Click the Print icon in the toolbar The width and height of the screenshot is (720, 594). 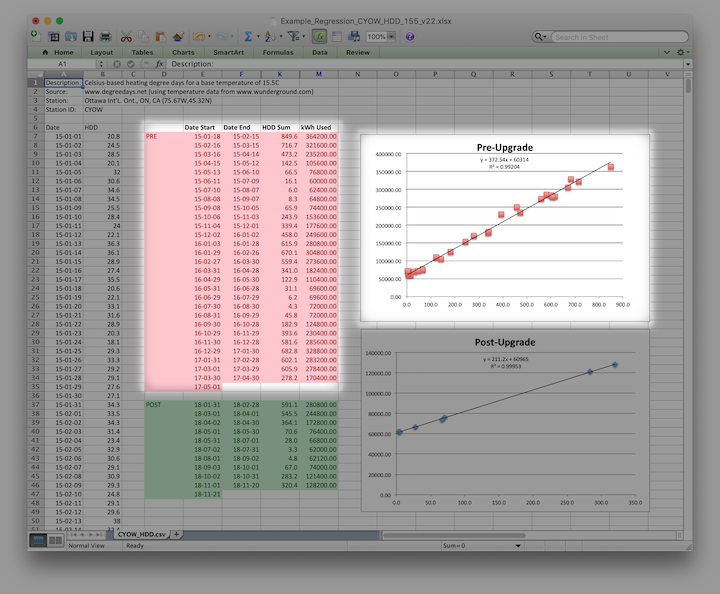[x=105, y=37]
